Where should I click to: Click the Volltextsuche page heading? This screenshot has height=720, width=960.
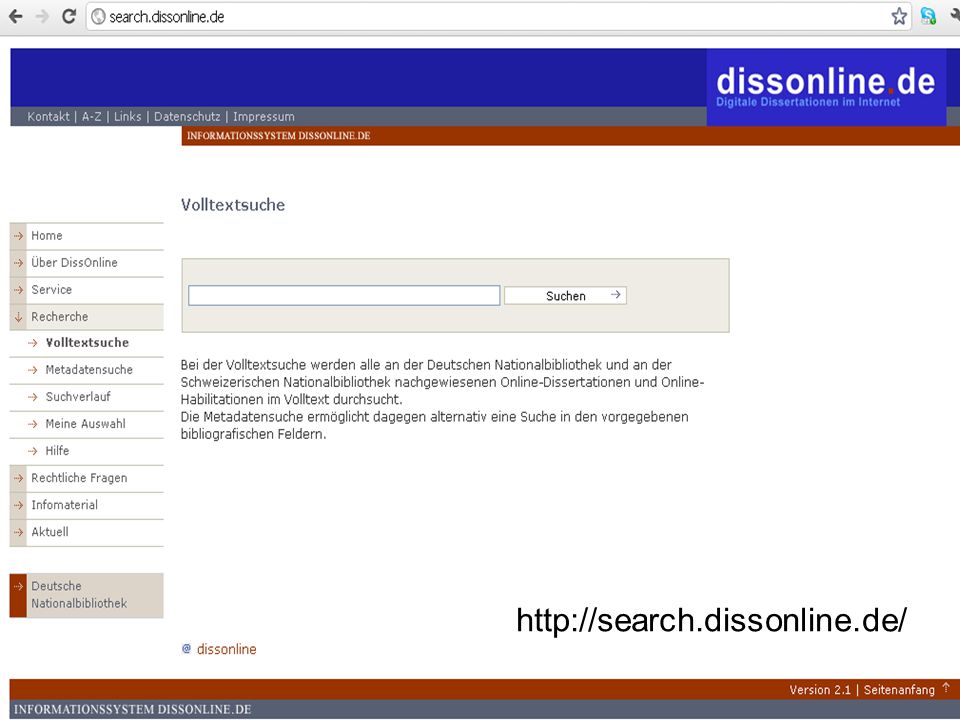click(233, 204)
